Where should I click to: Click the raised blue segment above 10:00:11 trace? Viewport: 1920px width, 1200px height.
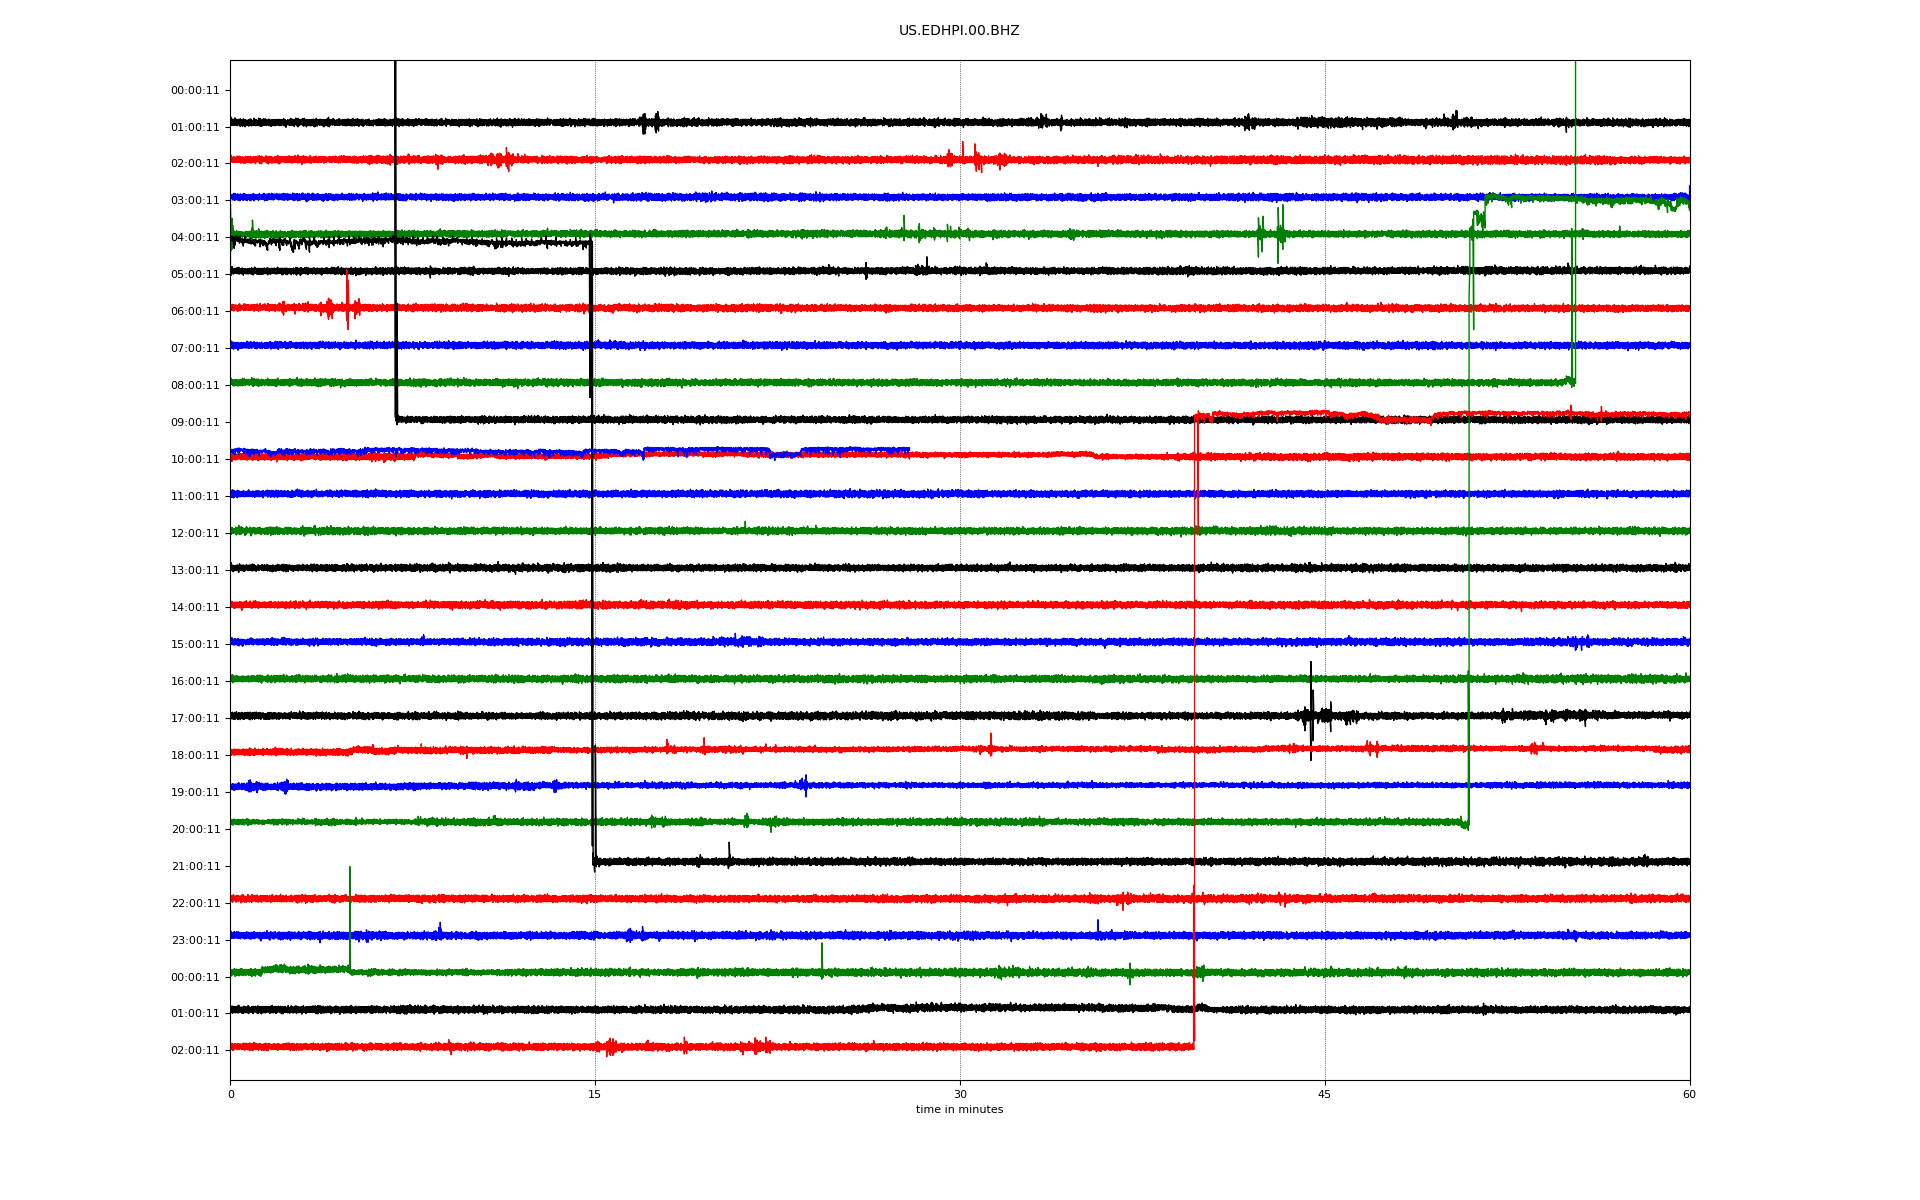706,450
